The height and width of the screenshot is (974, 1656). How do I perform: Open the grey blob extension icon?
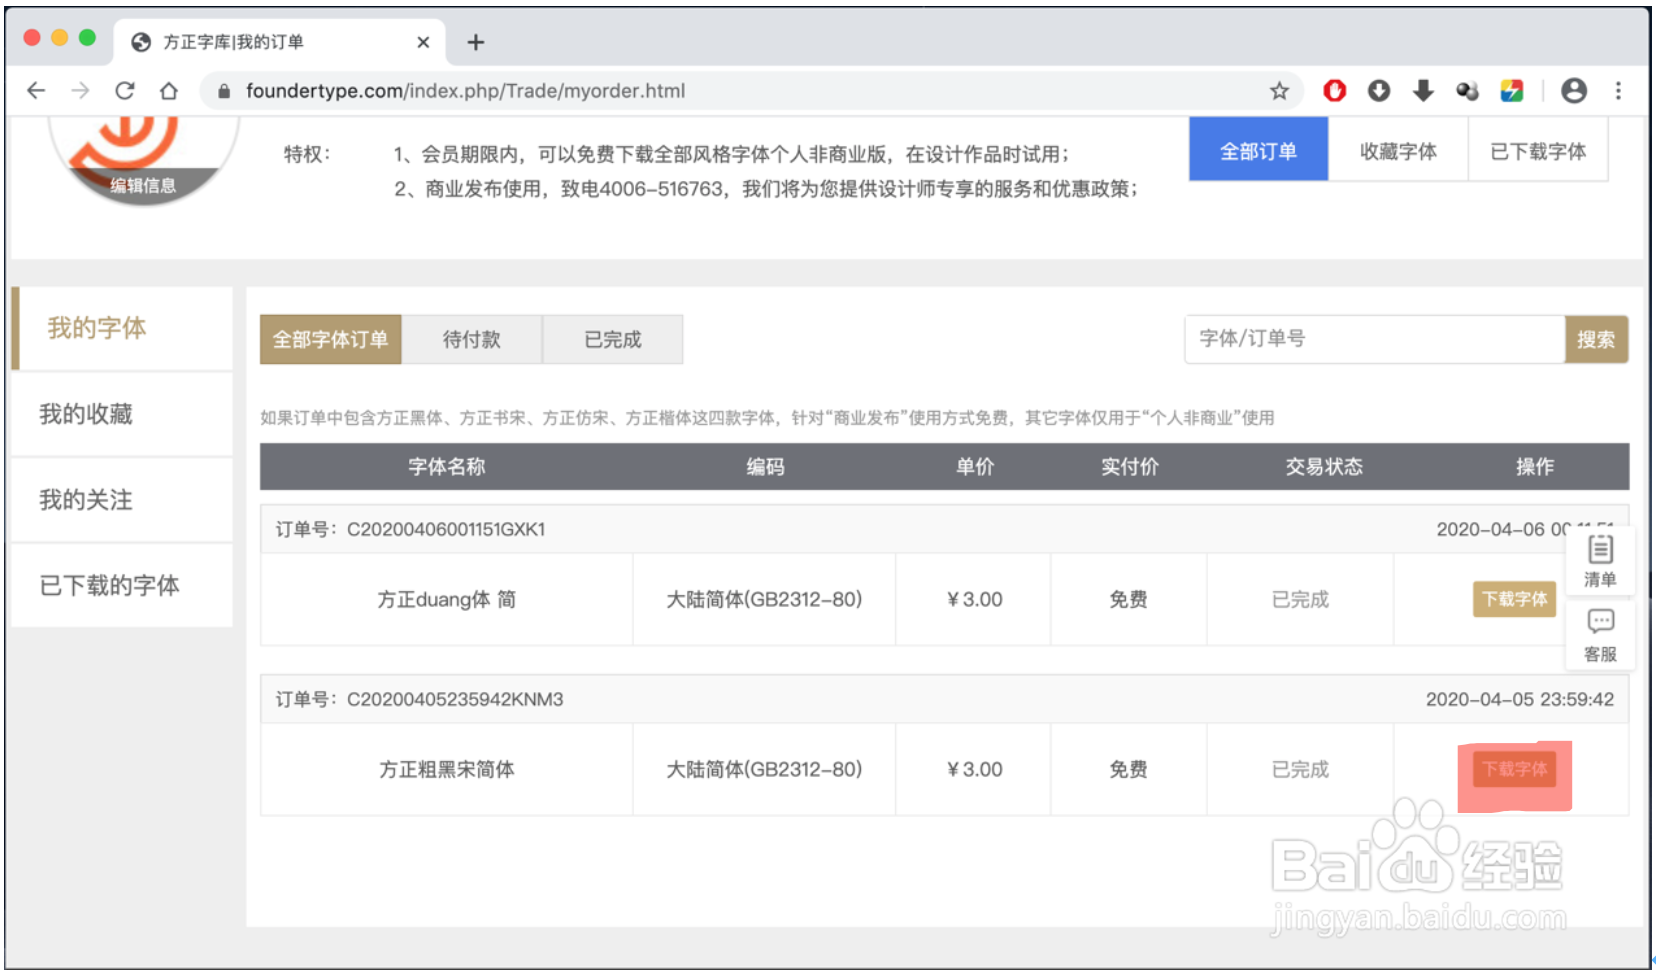tap(1467, 91)
